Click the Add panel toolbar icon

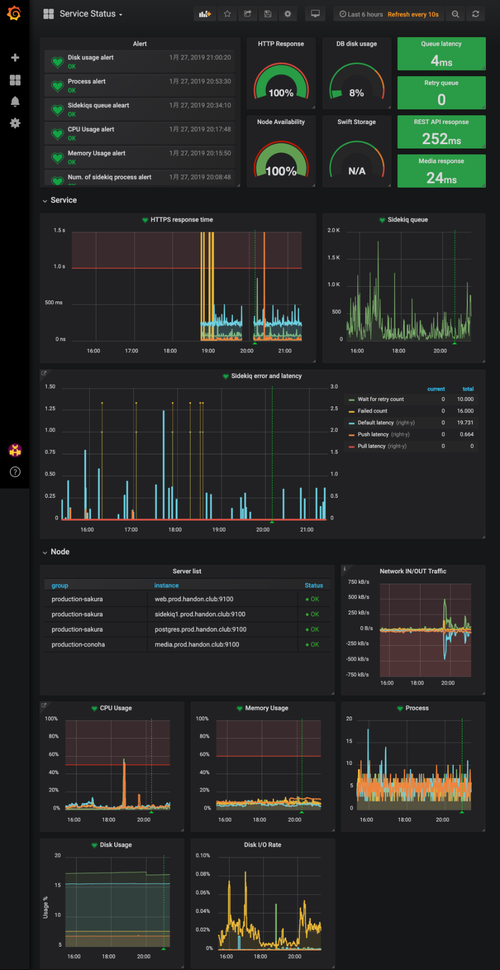[x=205, y=14]
